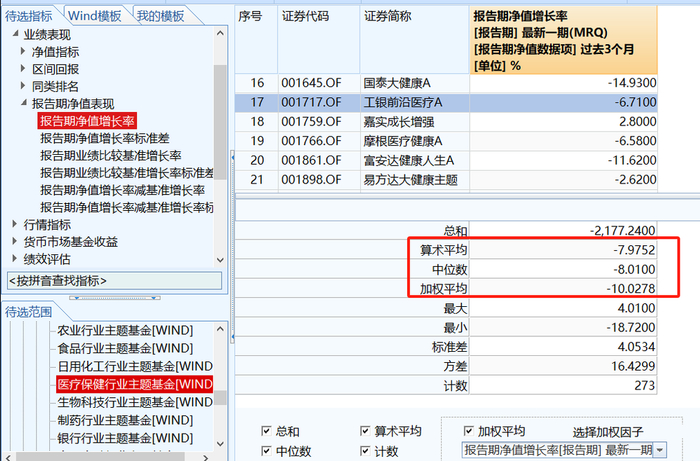The height and width of the screenshot is (461, 700).
Task: Click the 加权平均 value -10.0278
Action: coord(630,289)
